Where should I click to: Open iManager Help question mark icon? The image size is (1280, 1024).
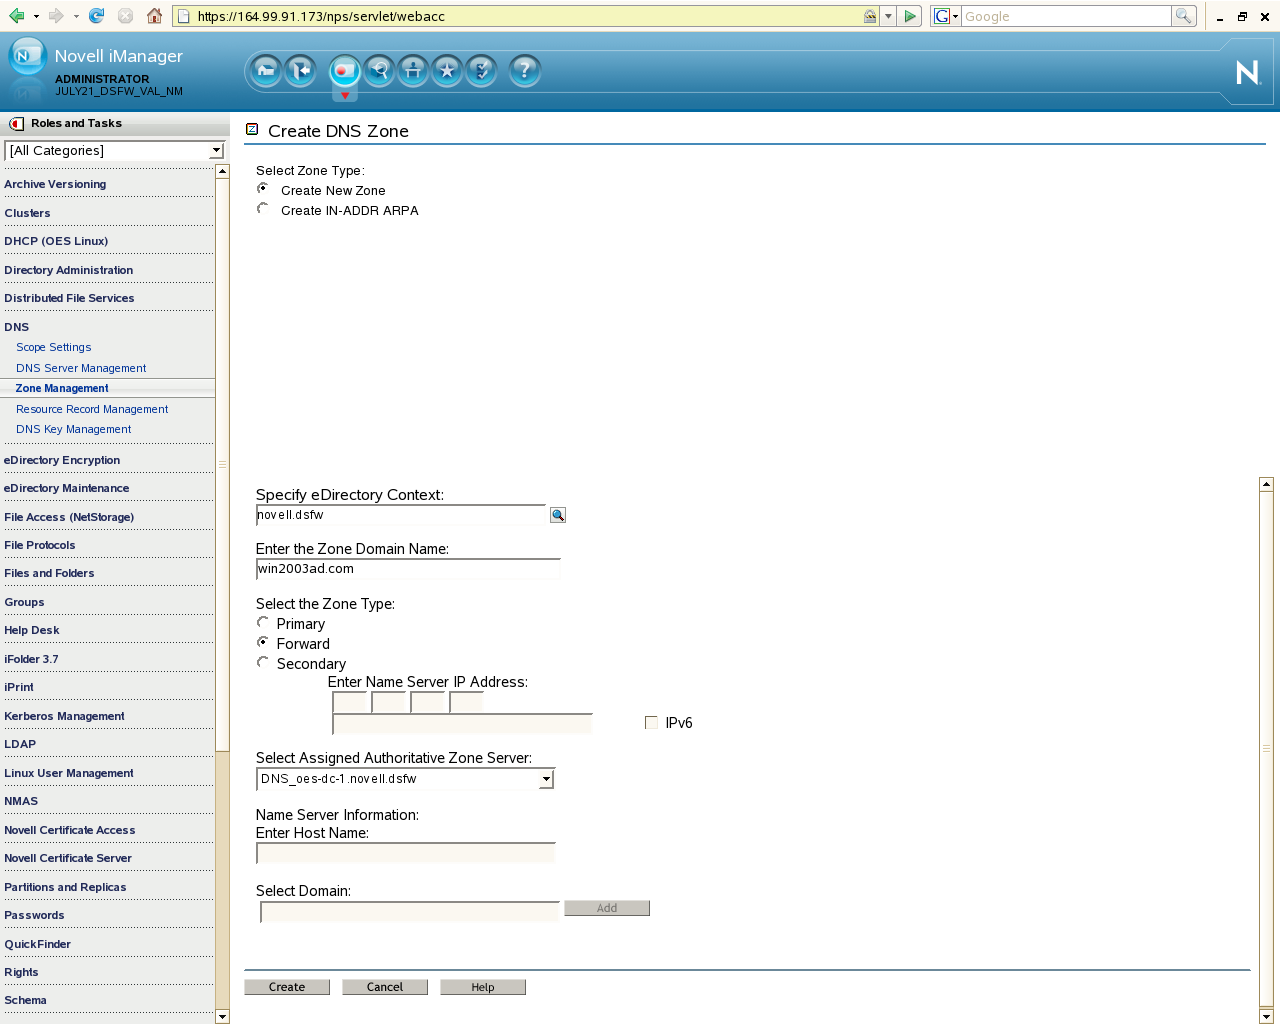[x=525, y=70]
